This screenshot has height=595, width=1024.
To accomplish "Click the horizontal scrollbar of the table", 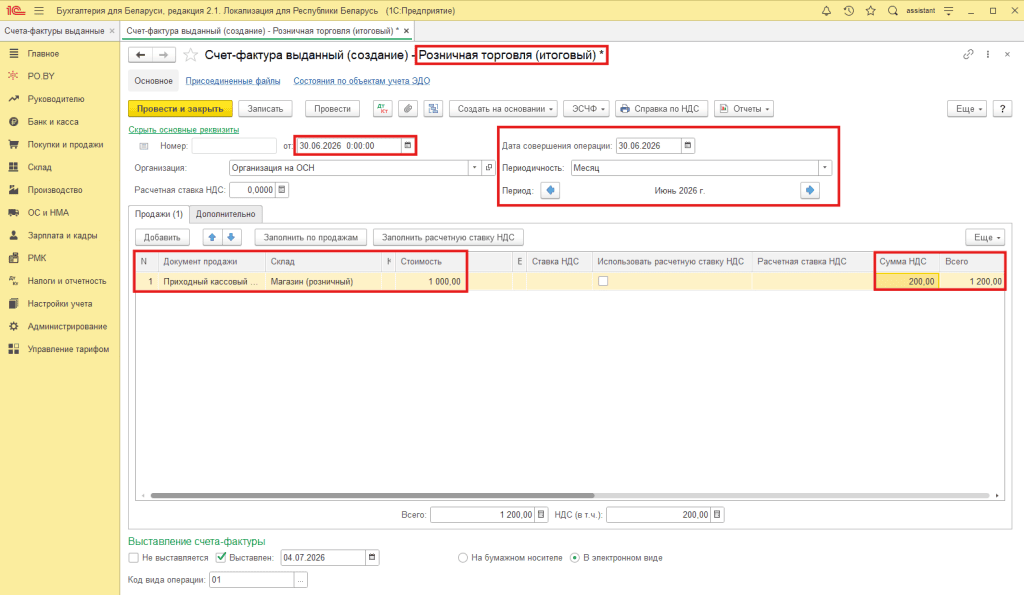I will tap(372, 496).
